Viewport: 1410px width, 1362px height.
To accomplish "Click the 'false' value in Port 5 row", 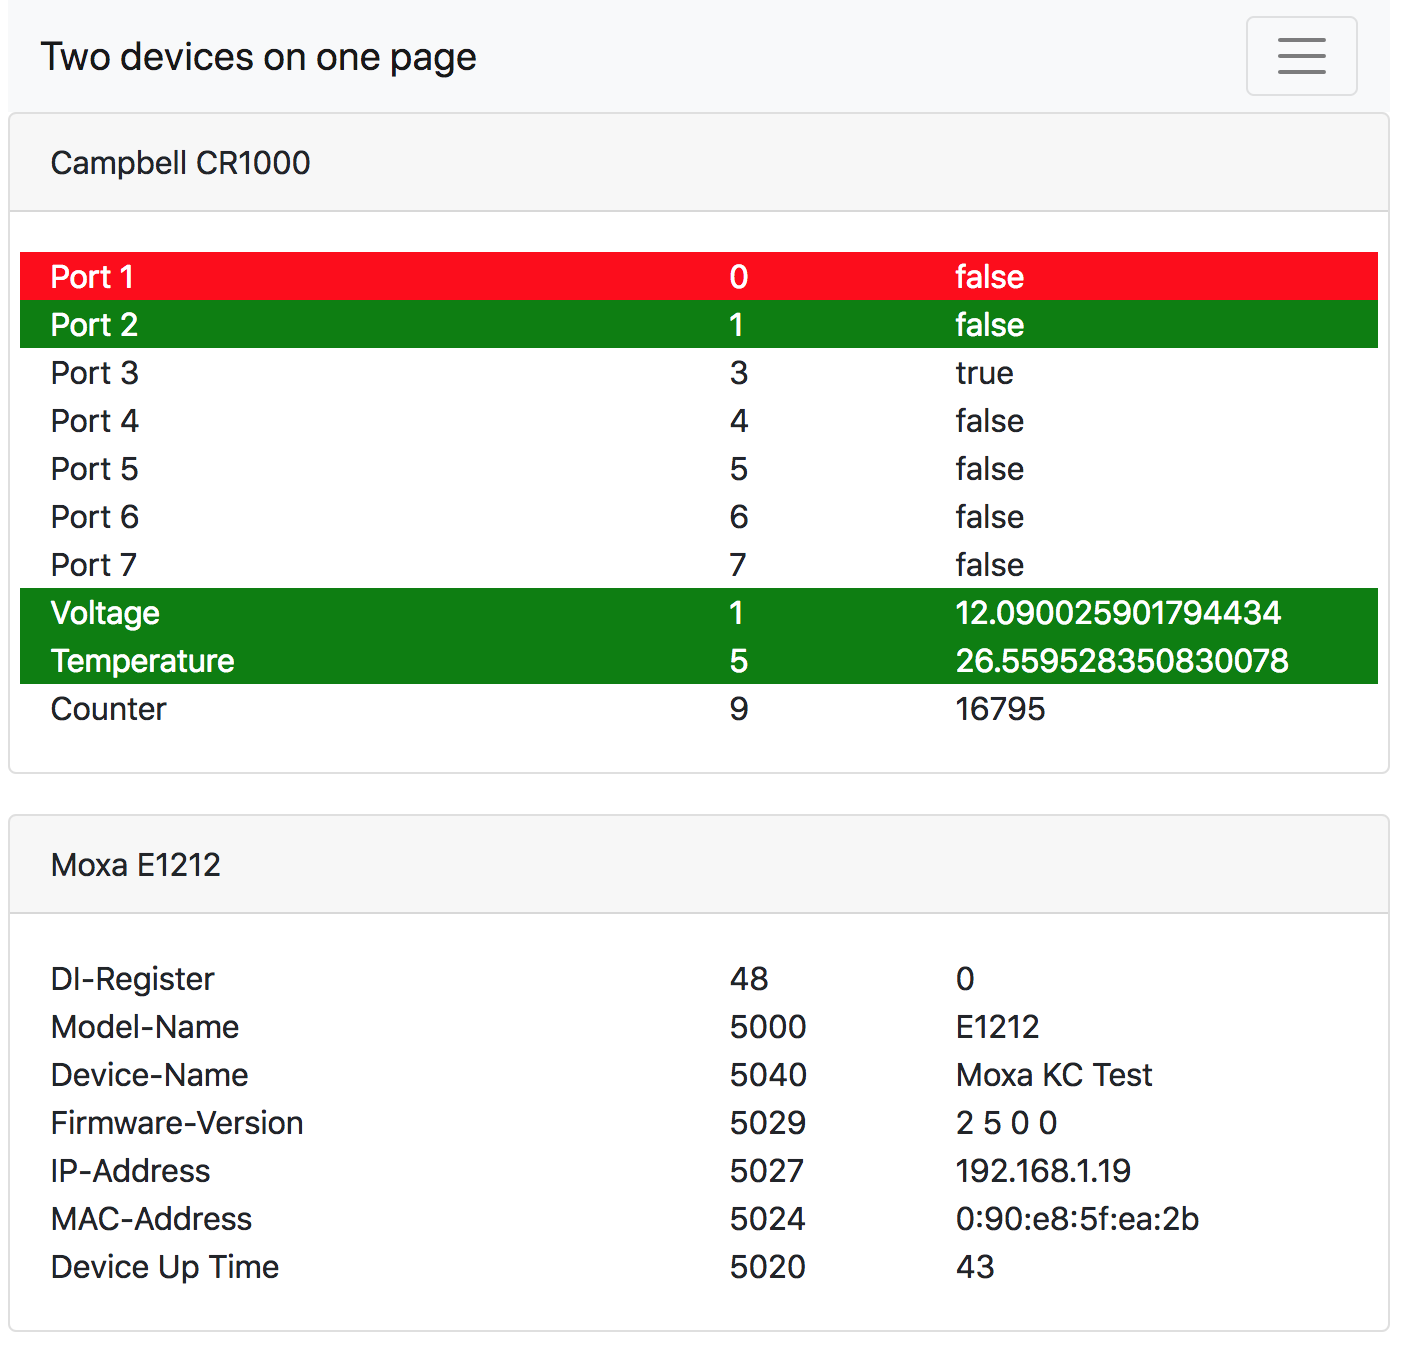I will pyautogui.click(x=989, y=469).
